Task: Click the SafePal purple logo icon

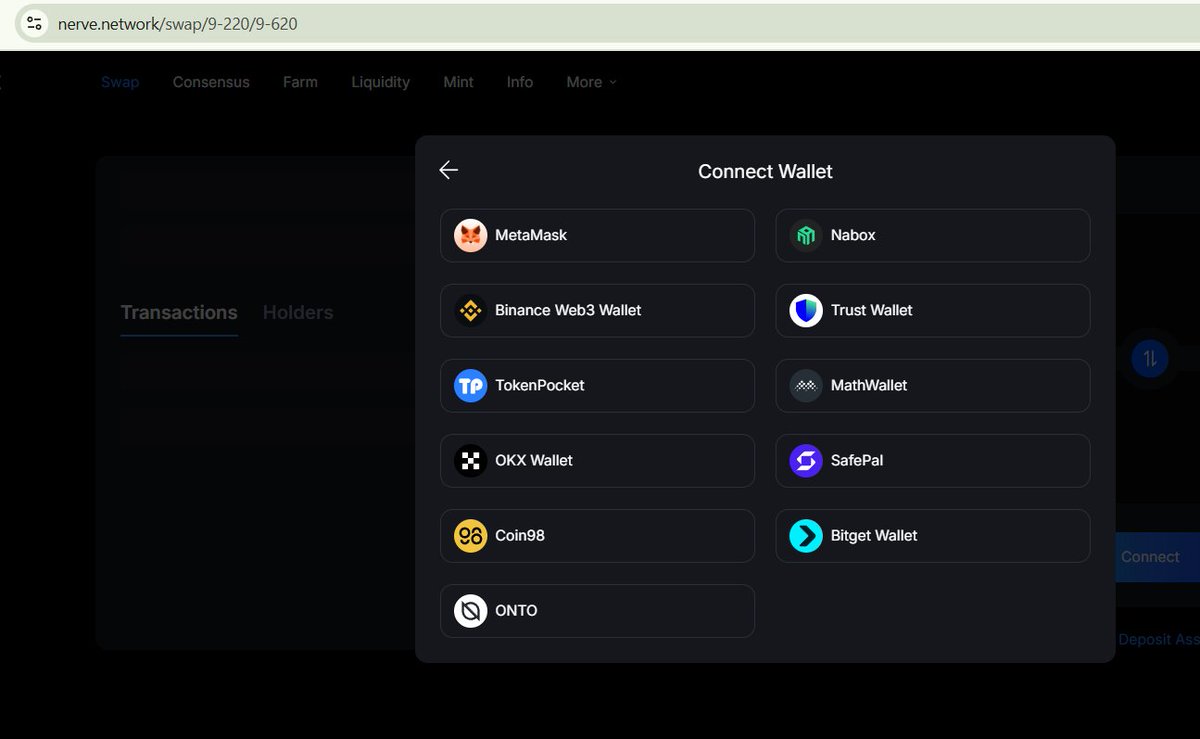Action: [806, 460]
